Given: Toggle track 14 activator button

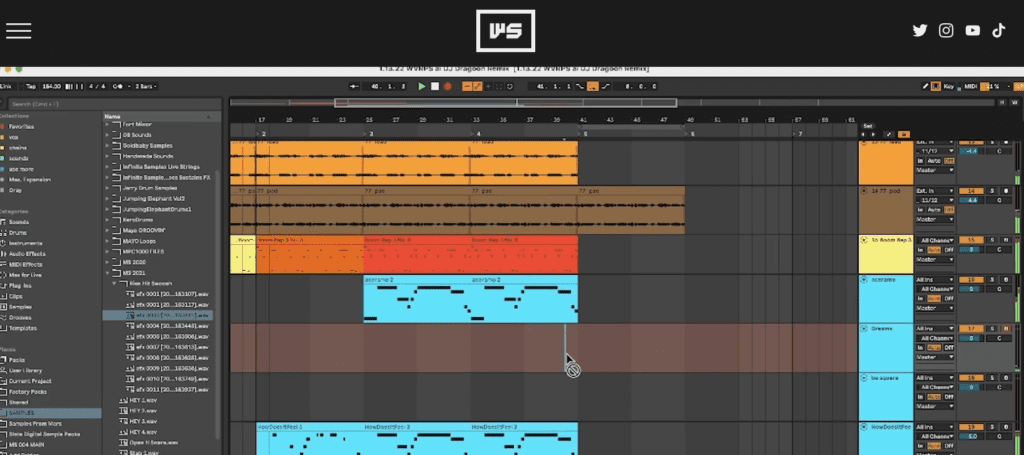Looking at the screenshot, I should coord(970,191).
